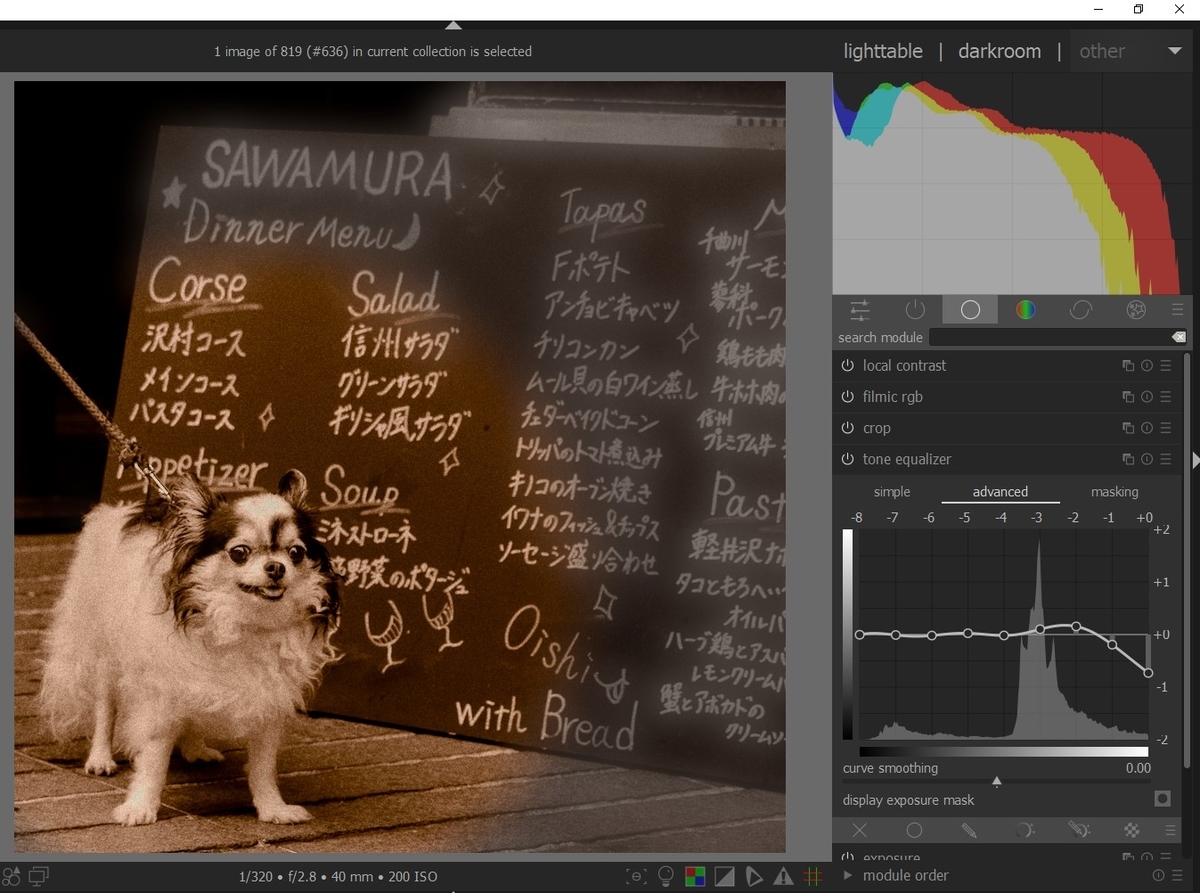Reset filmic rgb parameters
The height and width of the screenshot is (893, 1200).
pyautogui.click(x=1147, y=397)
